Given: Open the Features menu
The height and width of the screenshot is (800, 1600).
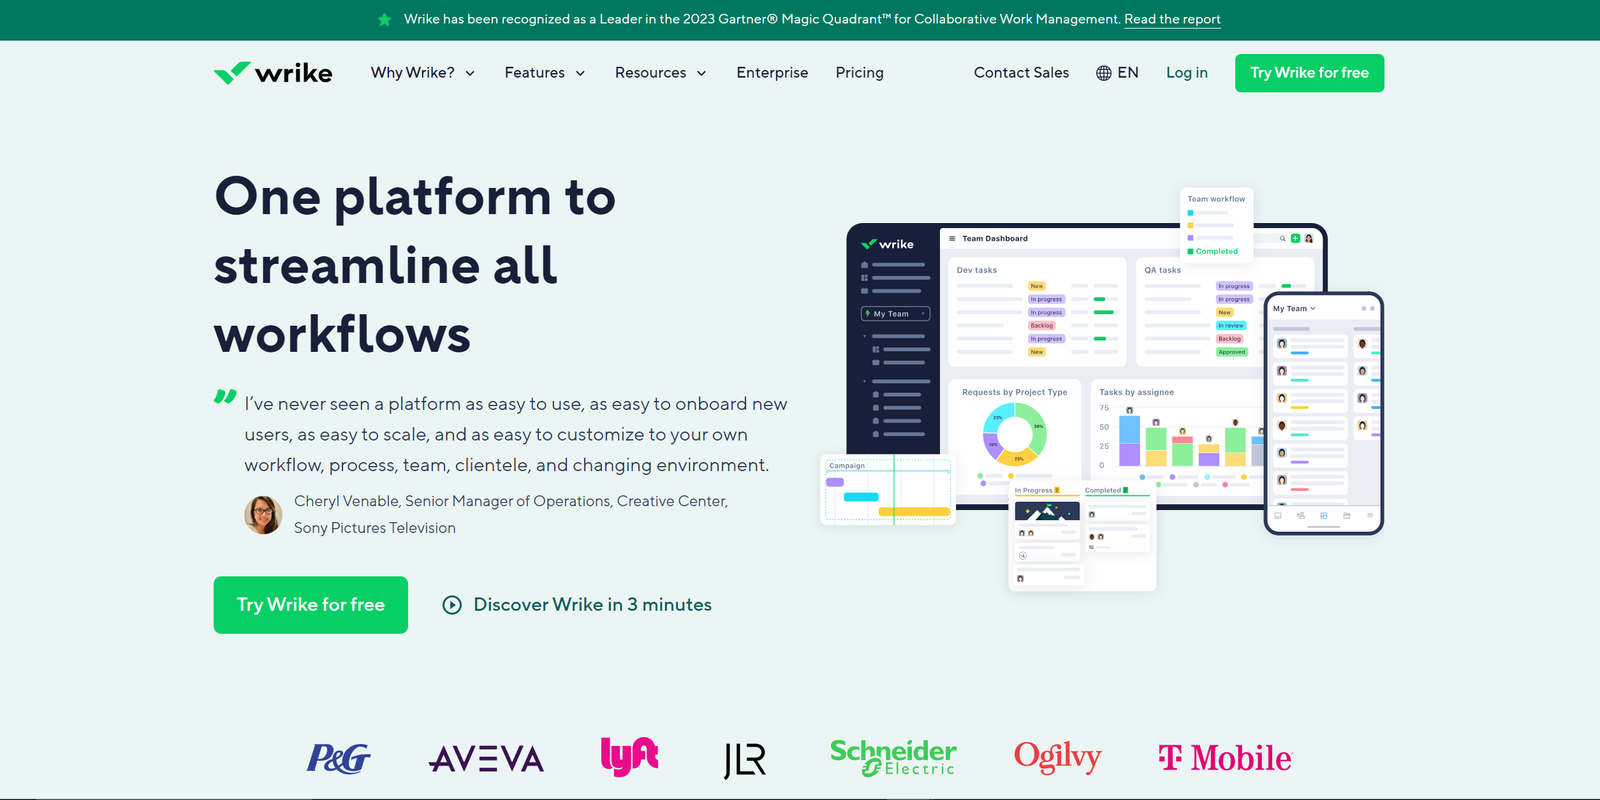Looking at the screenshot, I should point(545,73).
